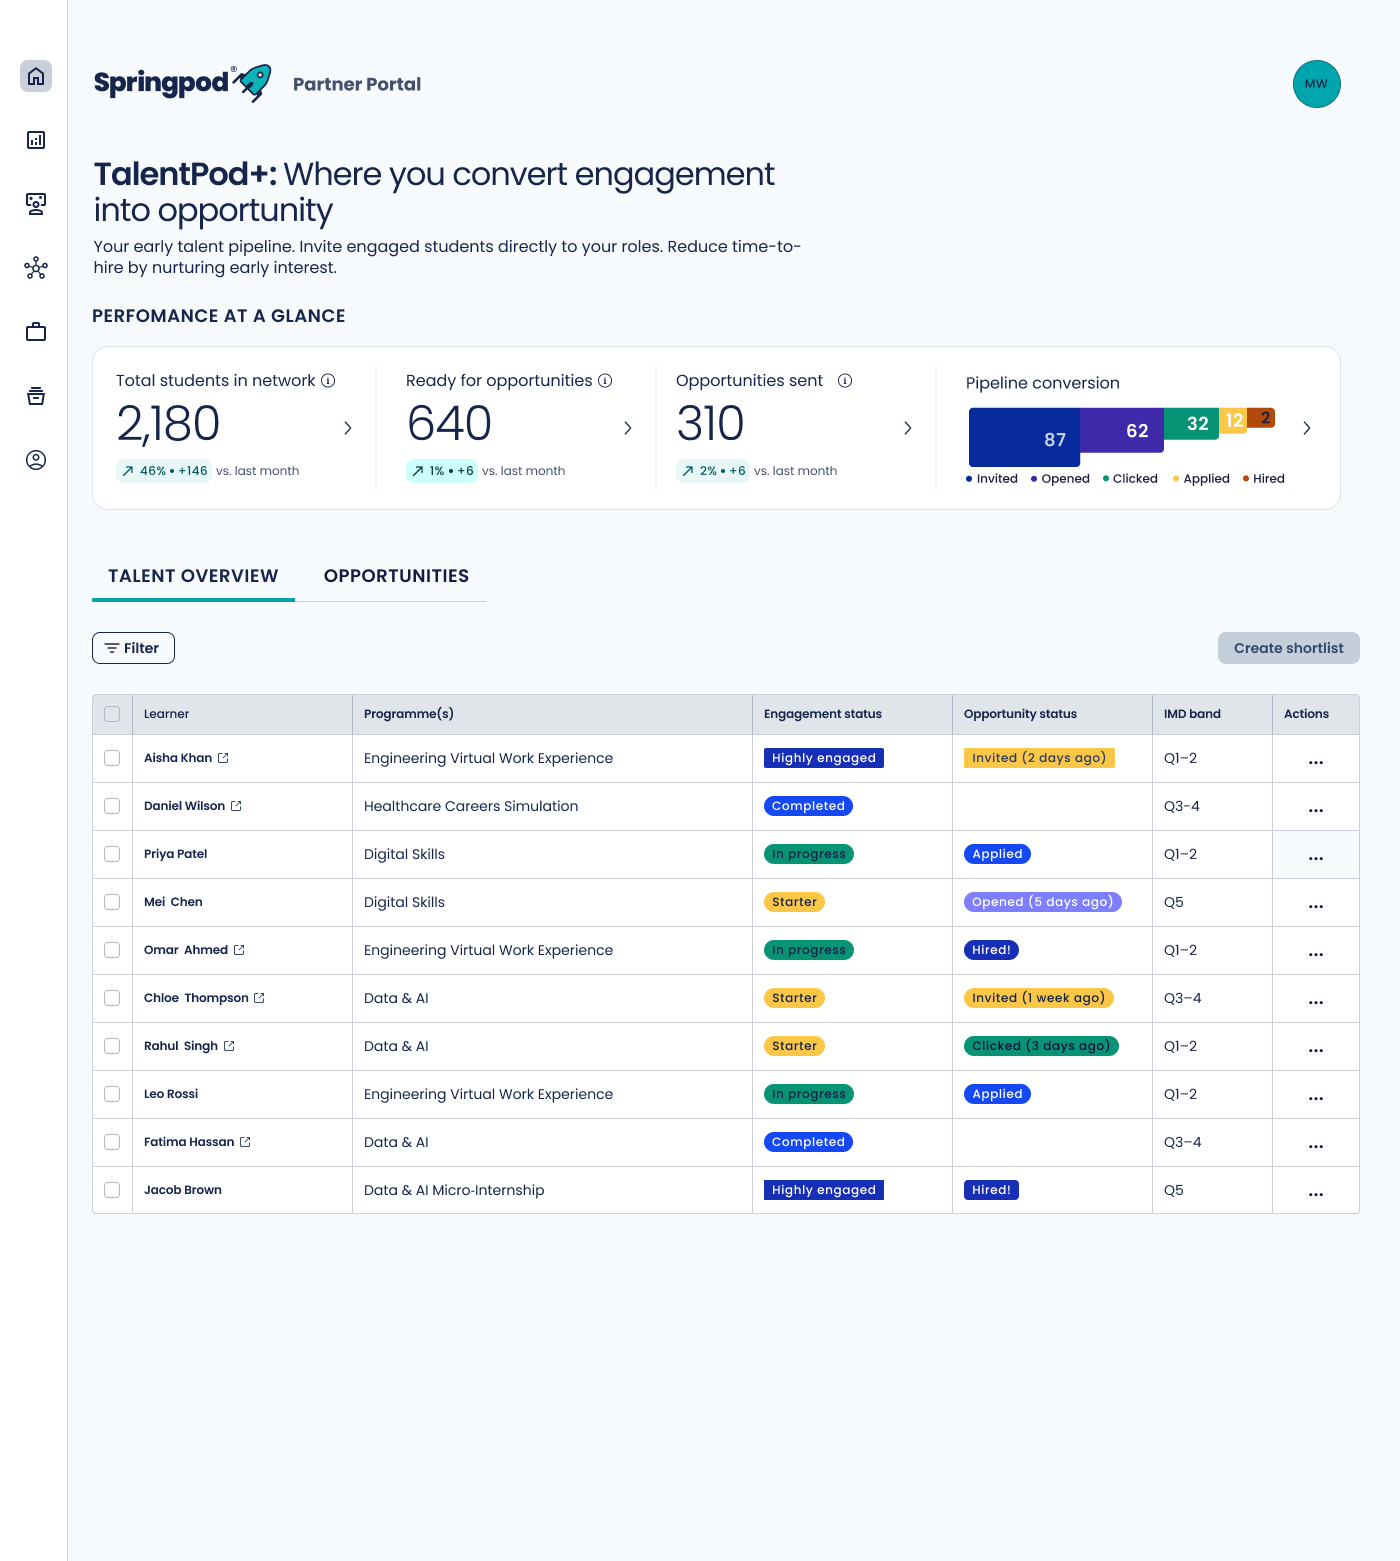Open Chloe Thompson's external profile link icon
Screen dimensions: 1400x1561
[259, 998]
